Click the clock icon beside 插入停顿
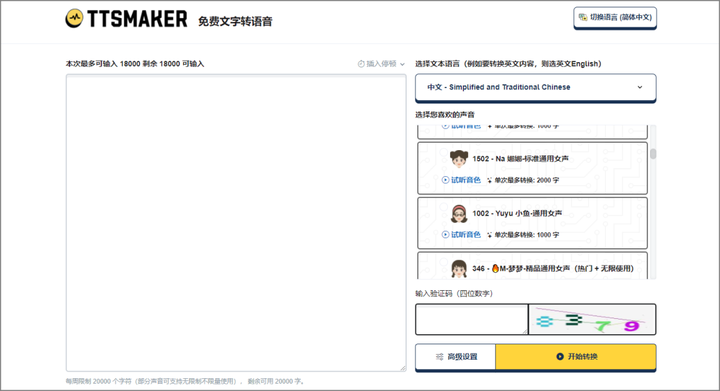The height and width of the screenshot is (391, 720). (361, 64)
